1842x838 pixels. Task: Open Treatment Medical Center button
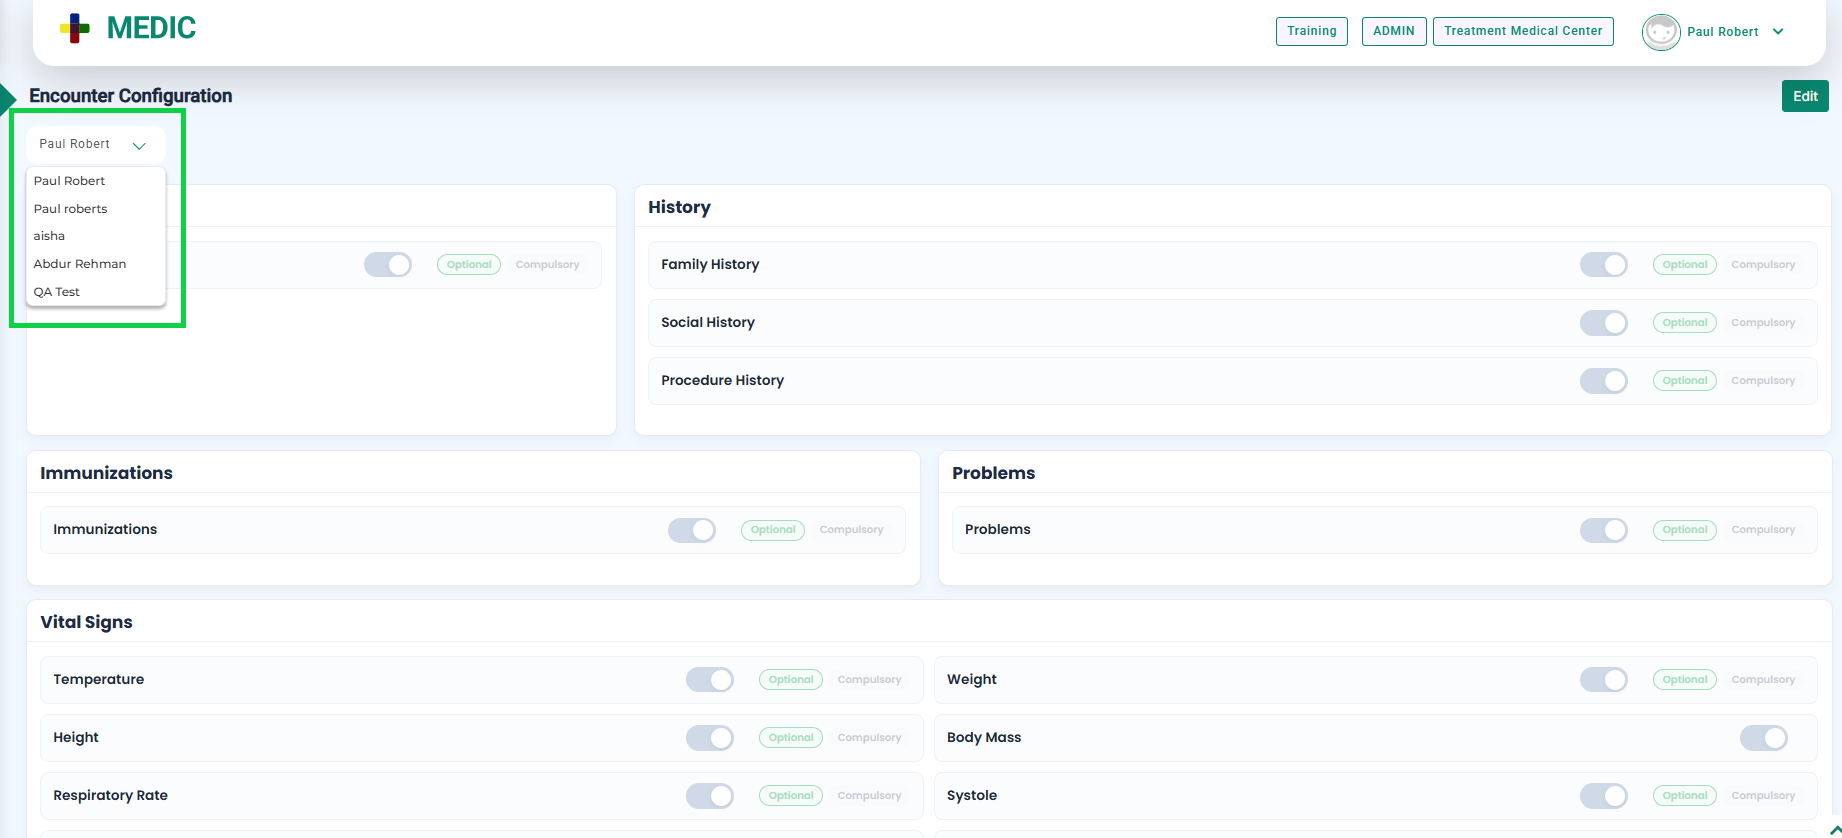(1522, 31)
